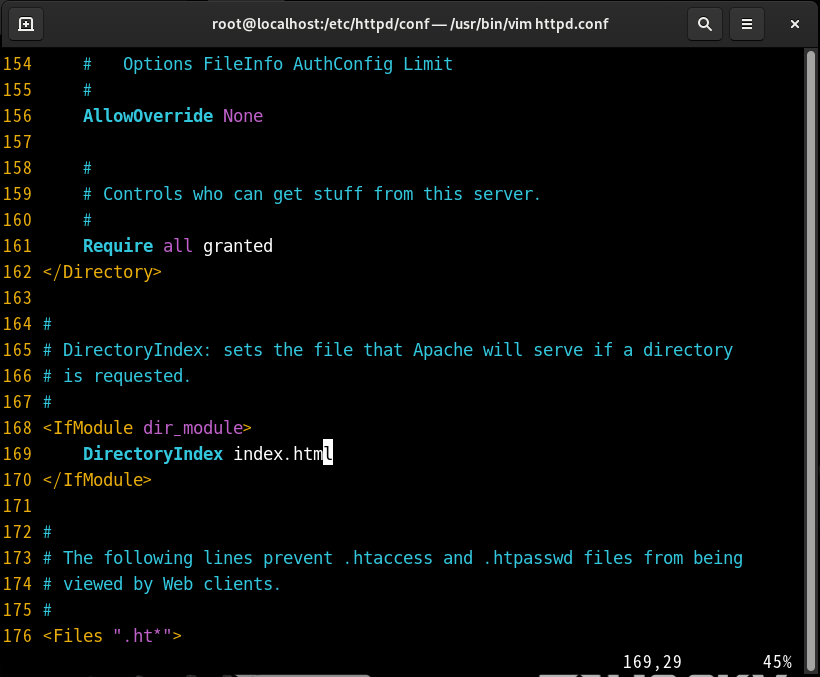The width and height of the screenshot is (820, 677).
Task: Click the '#' on line 164
Action: 48,325
